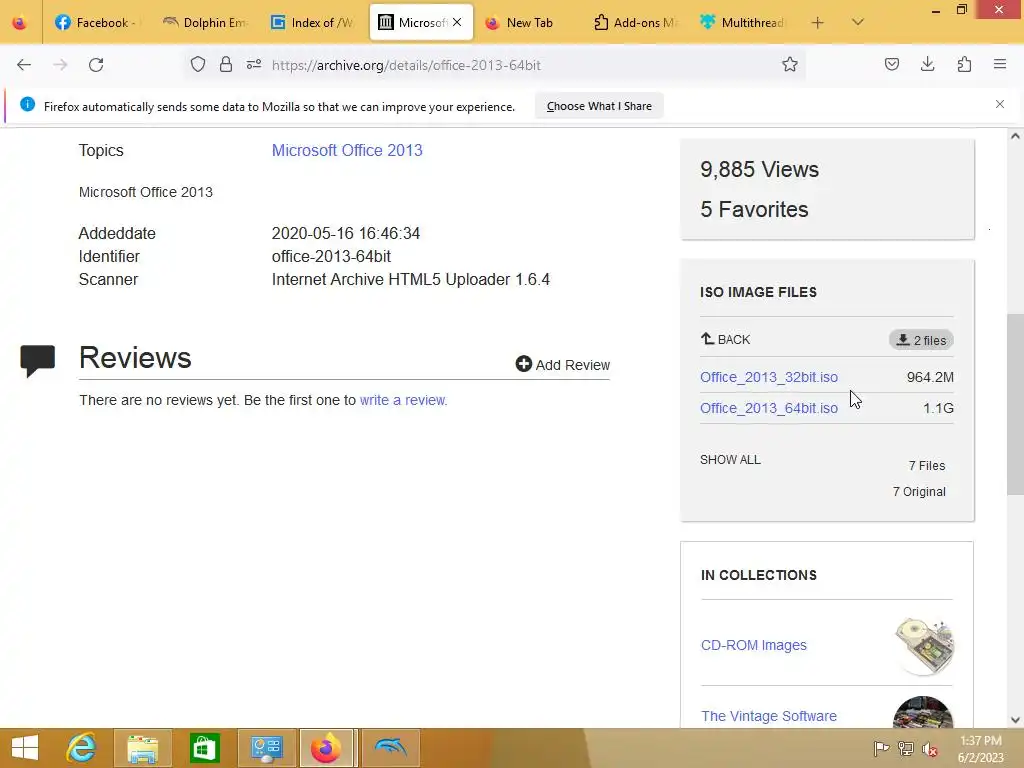Close the Microsoft Office archive tab
The image size is (1024, 768).
457,22
